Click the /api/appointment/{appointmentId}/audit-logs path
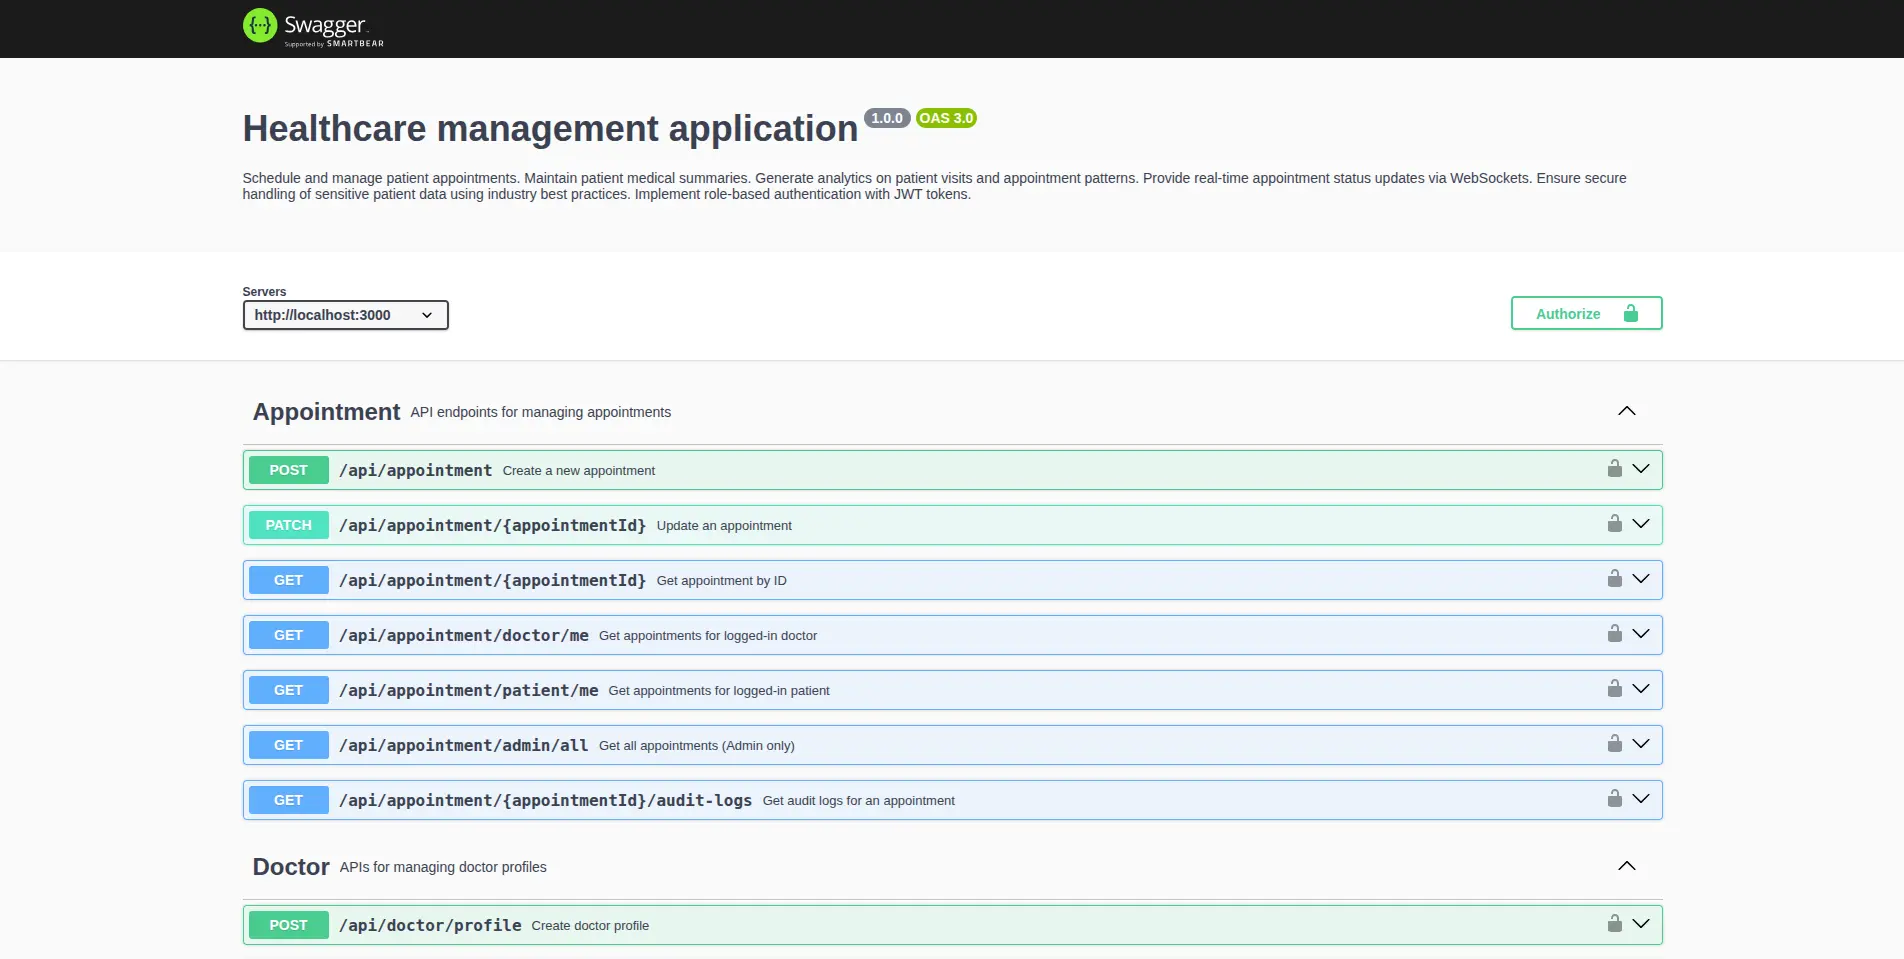The height and width of the screenshot is (959, 1904). click(x=546, y=800)
